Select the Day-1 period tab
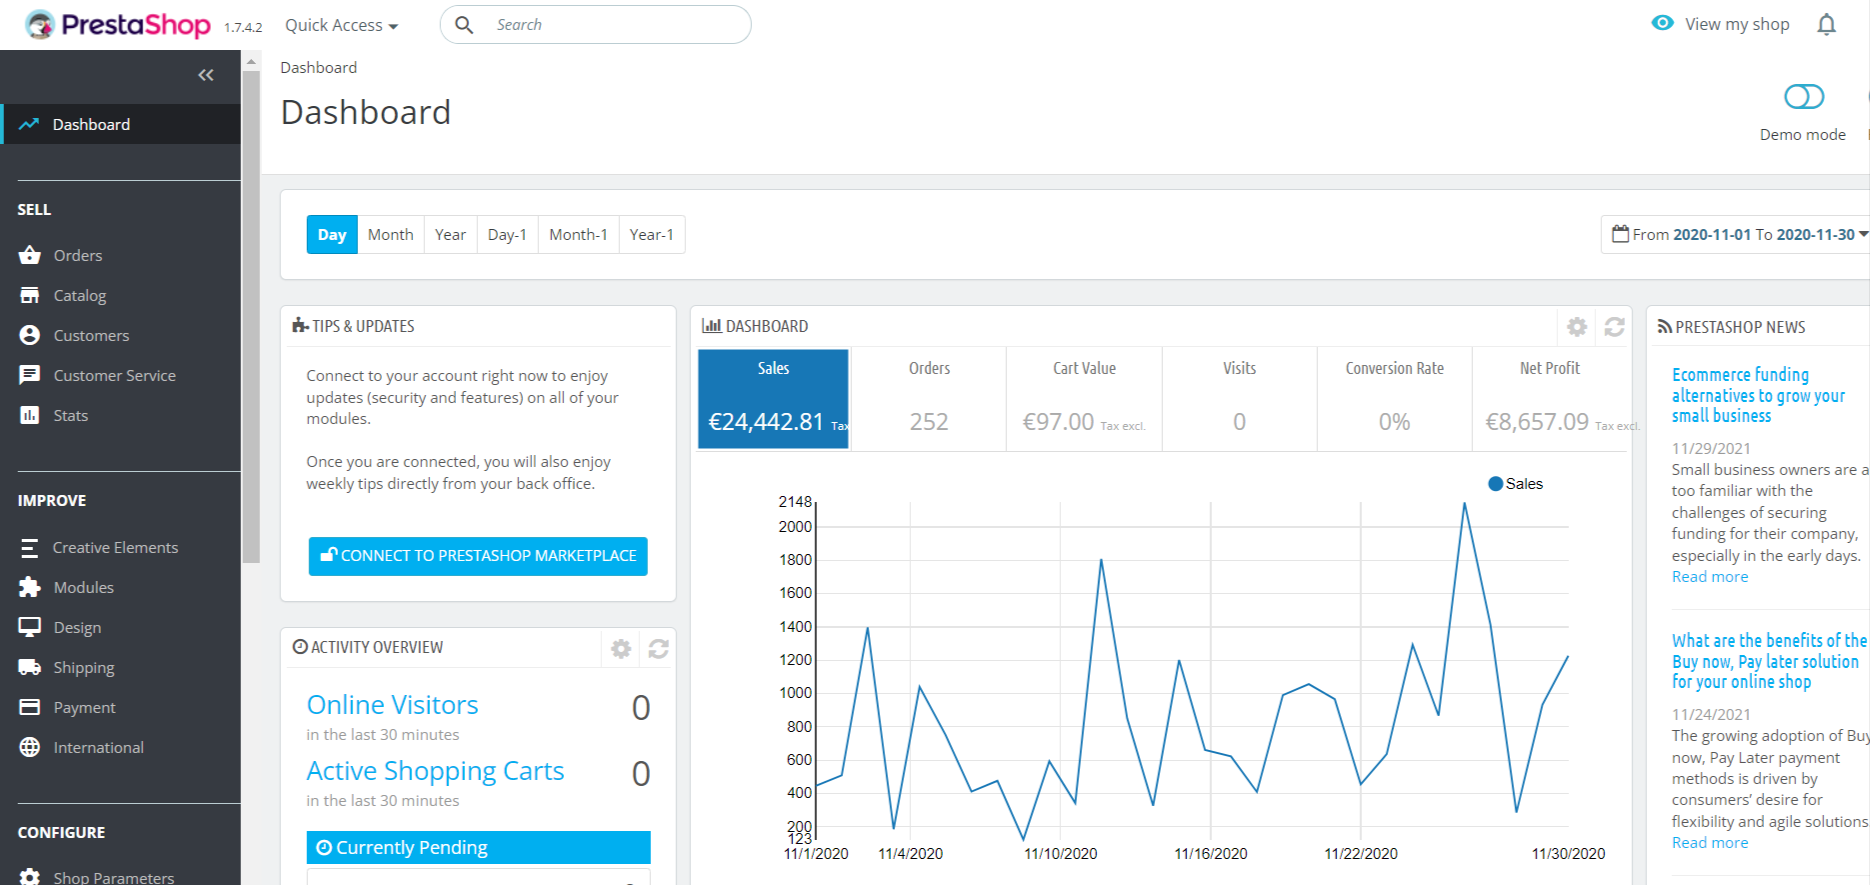Screen dimensions: 1870x885 point(507,235)
